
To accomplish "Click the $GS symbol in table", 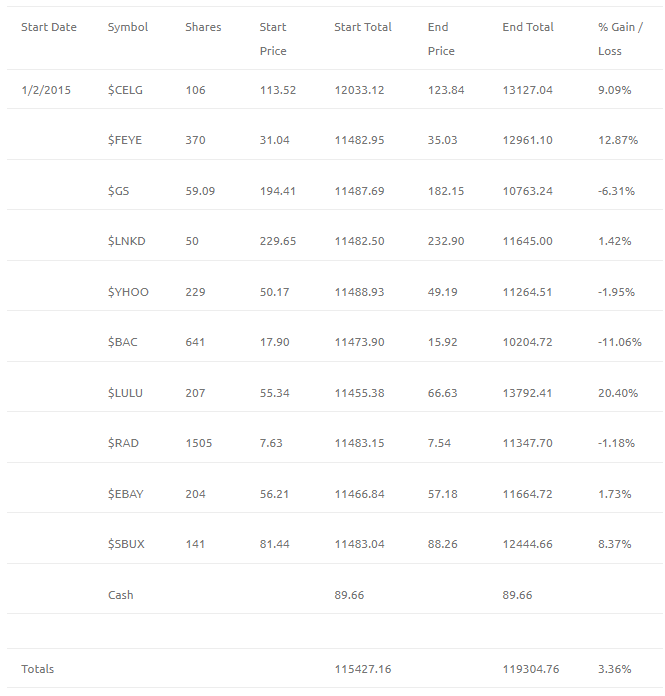I will (119, 191).
